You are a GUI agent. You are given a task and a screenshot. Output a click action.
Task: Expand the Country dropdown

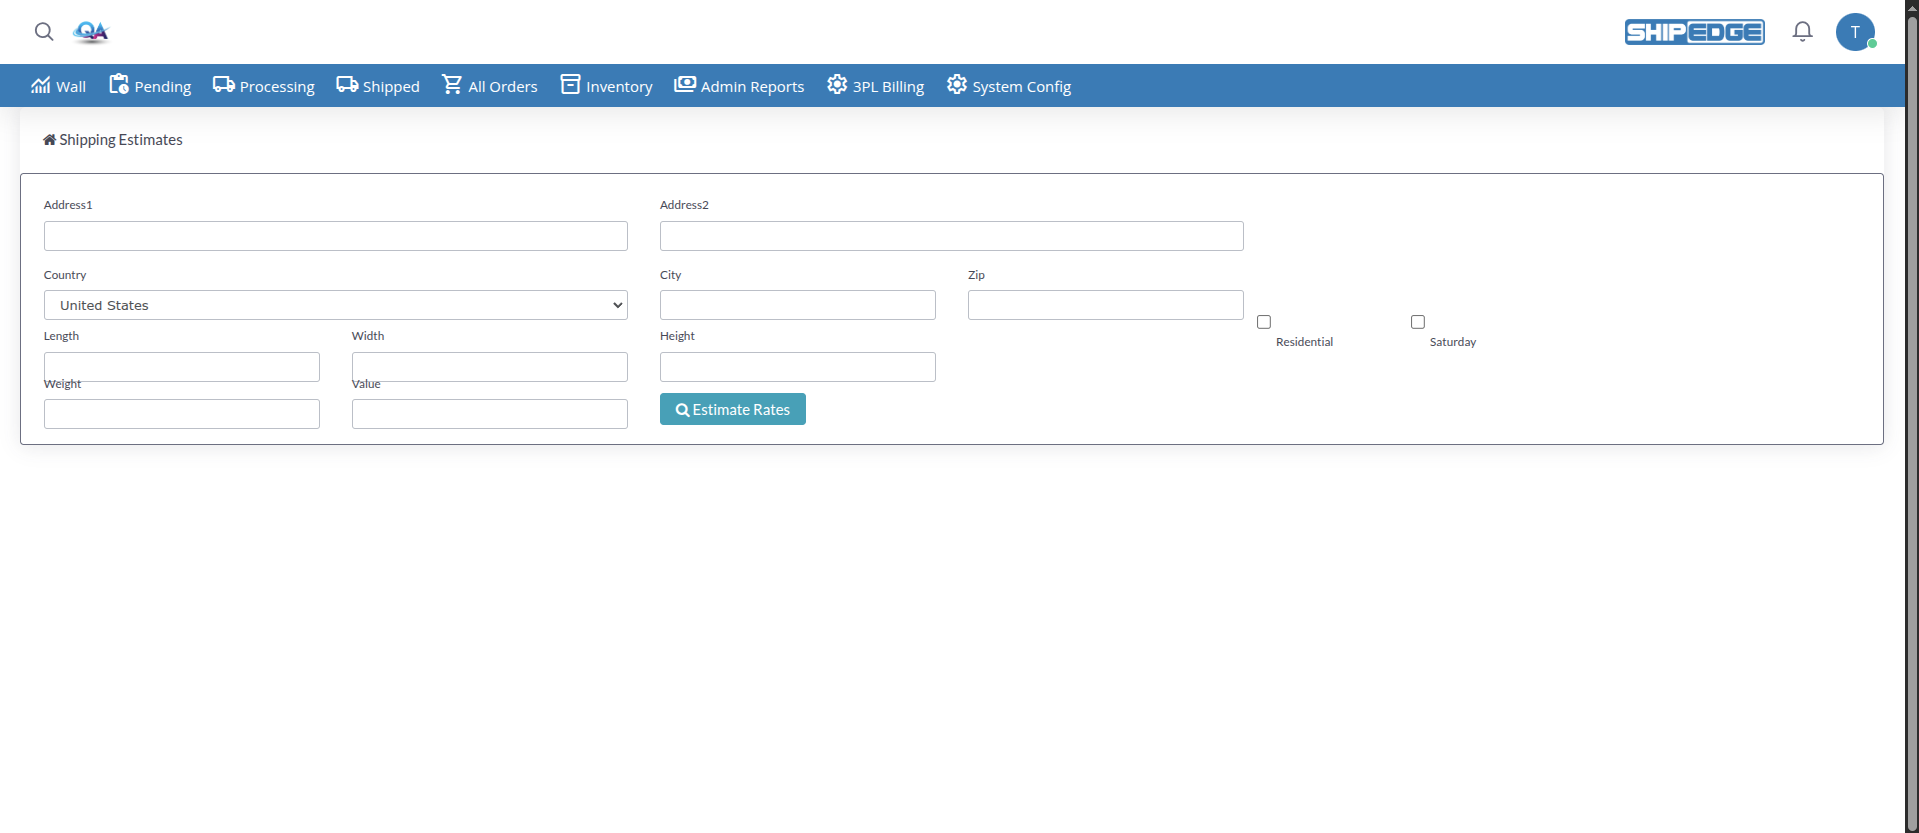pyautogui.click(x=335, y=305)
